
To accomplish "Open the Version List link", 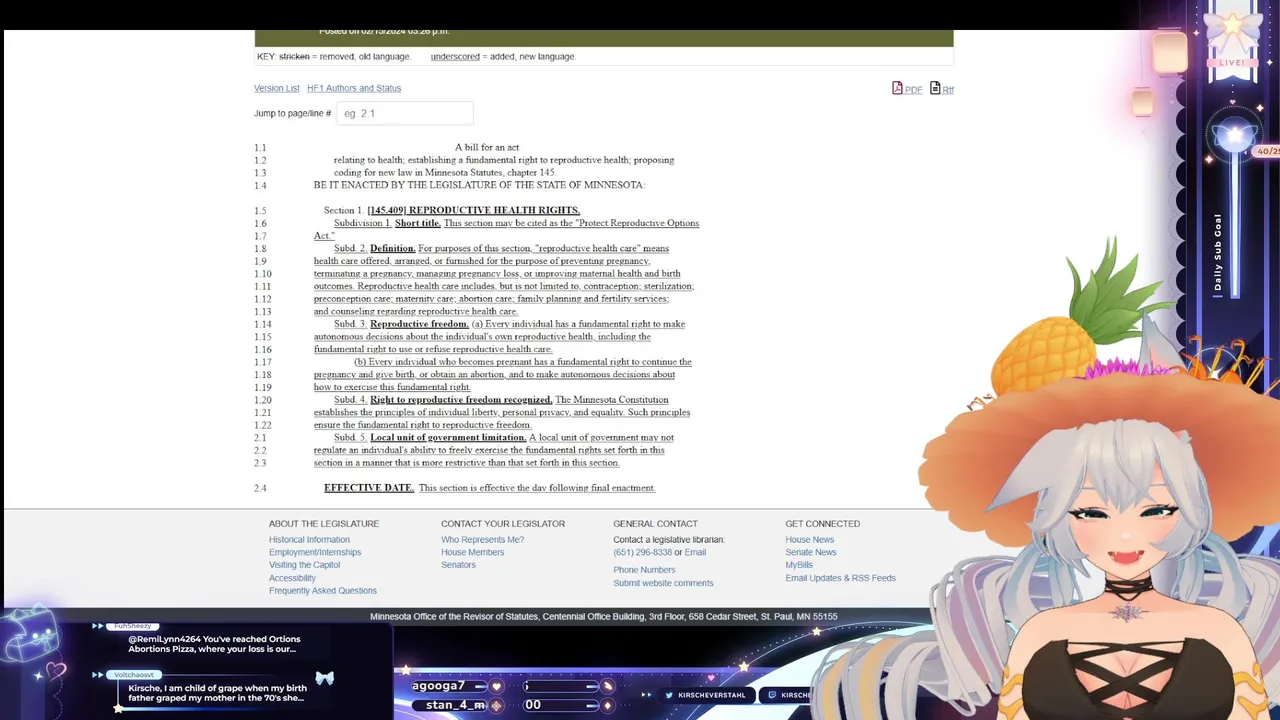I will [x=277, y=88].
